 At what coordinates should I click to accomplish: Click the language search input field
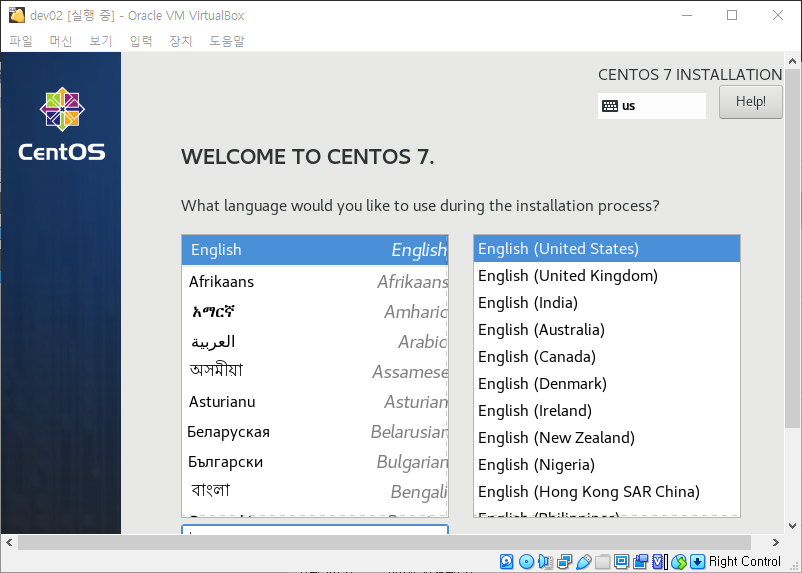315,529
